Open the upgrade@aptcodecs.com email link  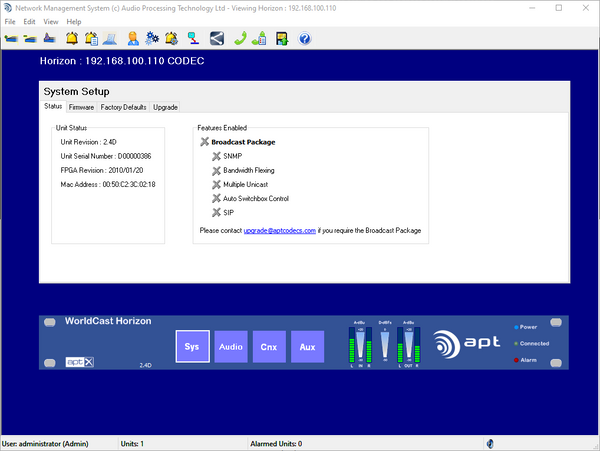coord(280,230)
